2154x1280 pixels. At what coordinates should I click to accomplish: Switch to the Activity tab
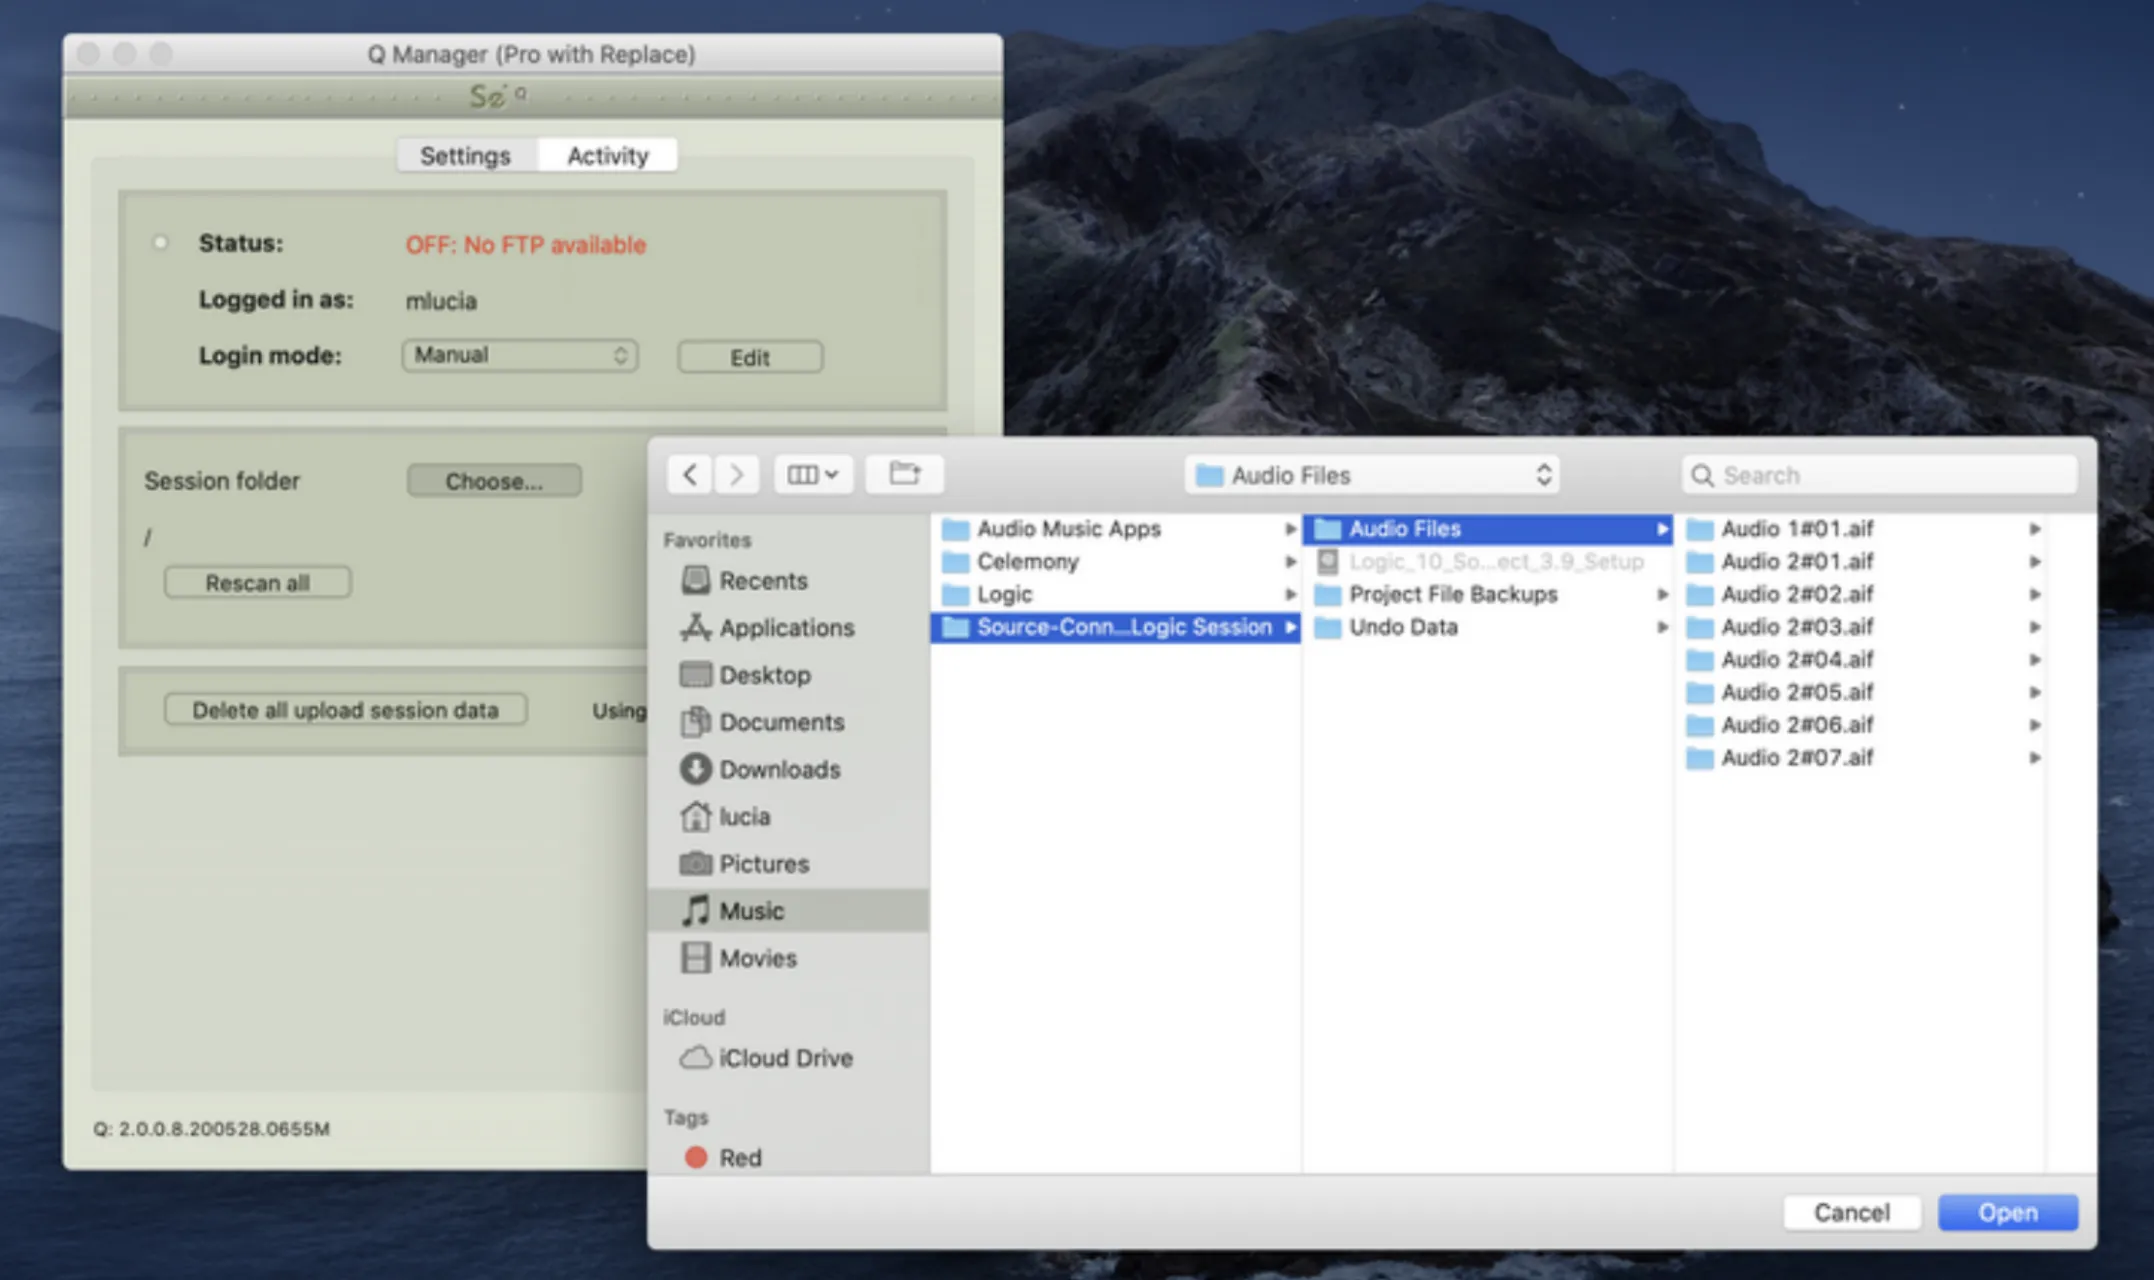[x=608, y=156]
